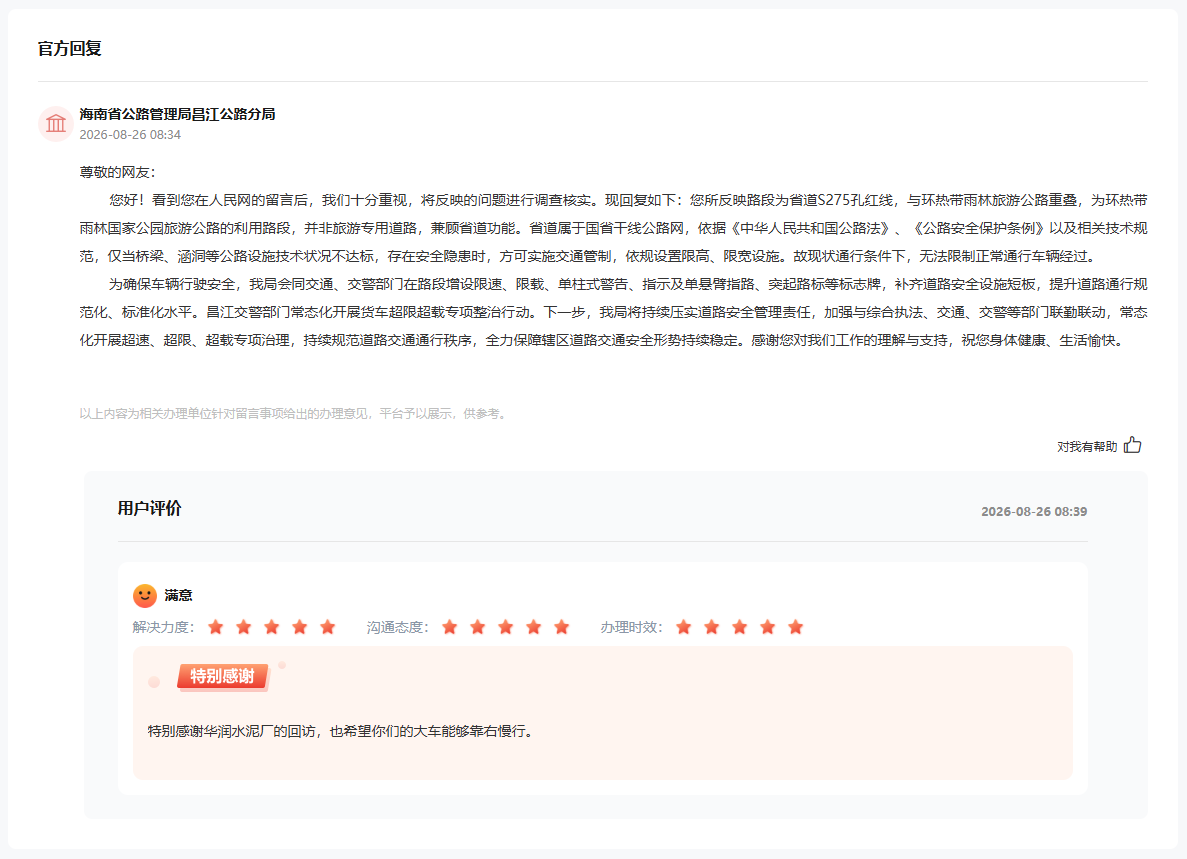
Task: Click the comment text 特别感谢华润水泥厂的回访
Action: [232, 731]
